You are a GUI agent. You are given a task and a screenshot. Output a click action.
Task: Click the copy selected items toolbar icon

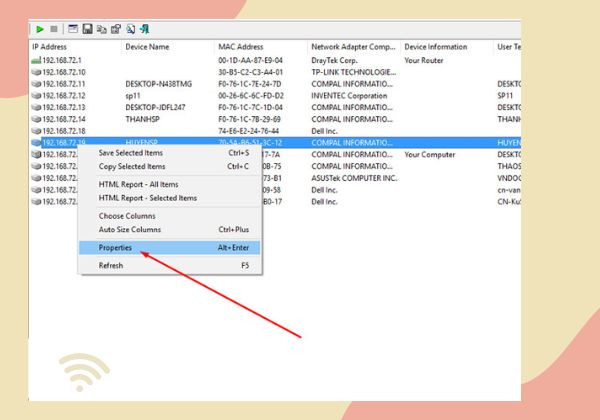pyautogui.click(x=101, y=29)
